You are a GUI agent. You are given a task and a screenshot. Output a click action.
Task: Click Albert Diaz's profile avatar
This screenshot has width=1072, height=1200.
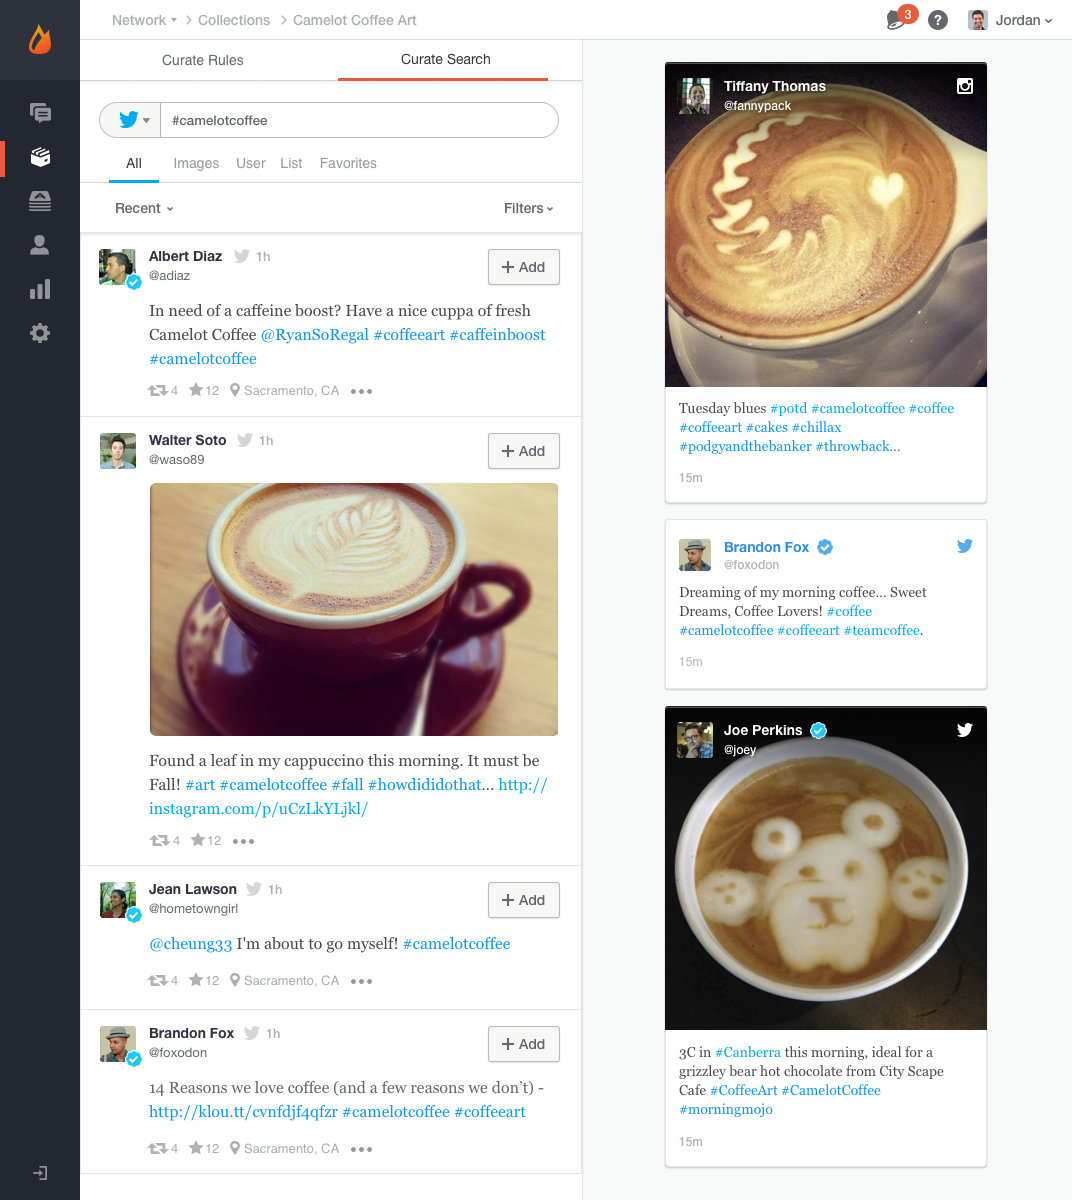click(118, 267)
